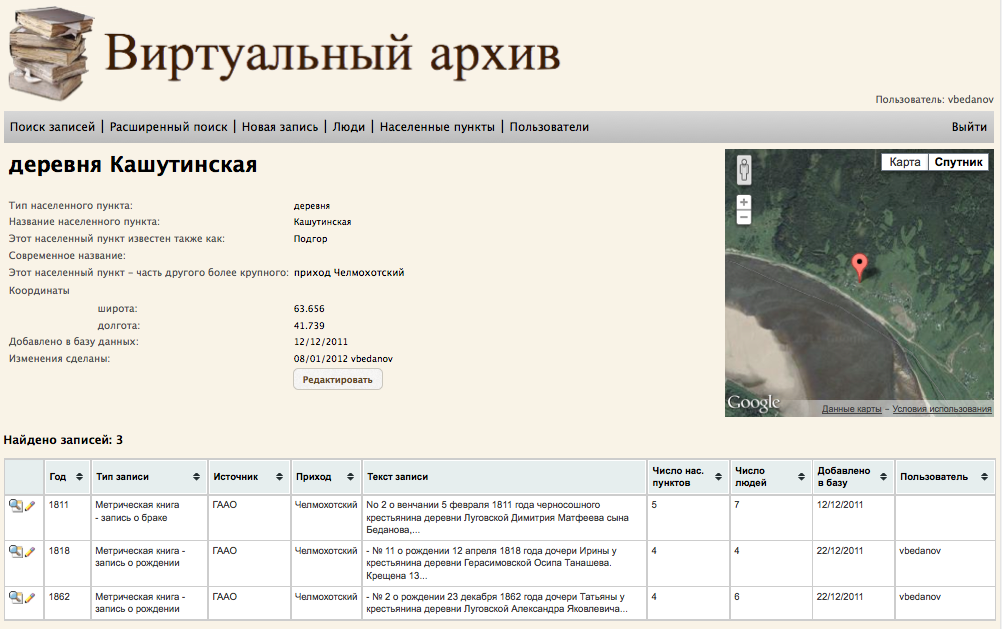Sort table by Год column arrows
This screenshot has height=629, width=1002.
pyautogui.click(x=79, y=477)
